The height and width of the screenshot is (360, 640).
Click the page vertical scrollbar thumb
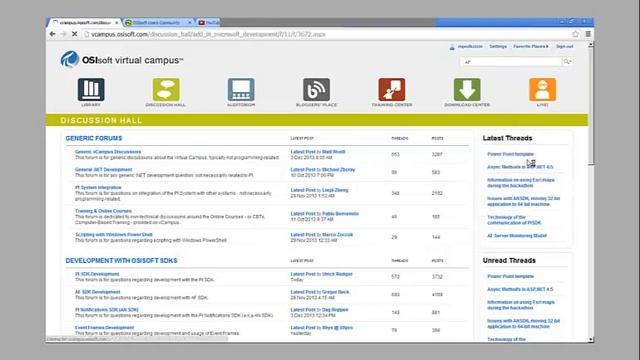point(591,107)
